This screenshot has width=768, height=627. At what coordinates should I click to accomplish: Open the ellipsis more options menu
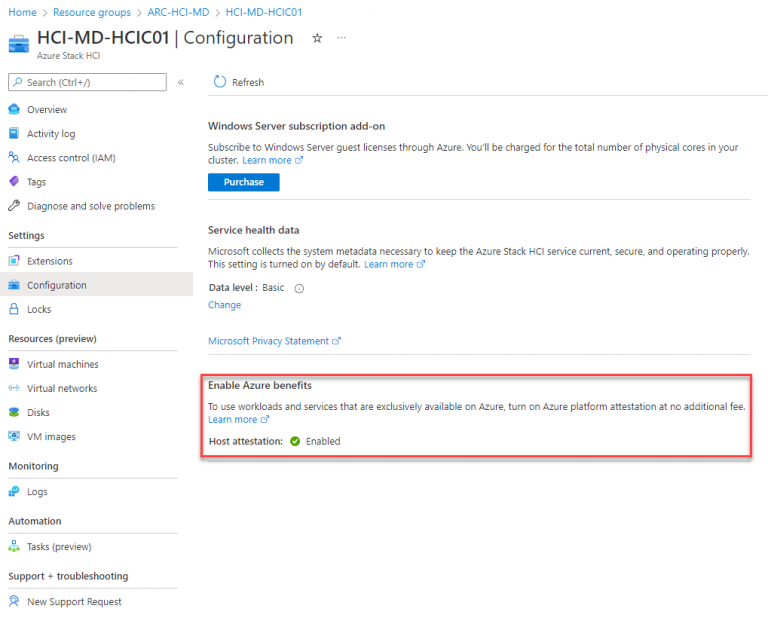pyautogui.click(x=342, y=38)
